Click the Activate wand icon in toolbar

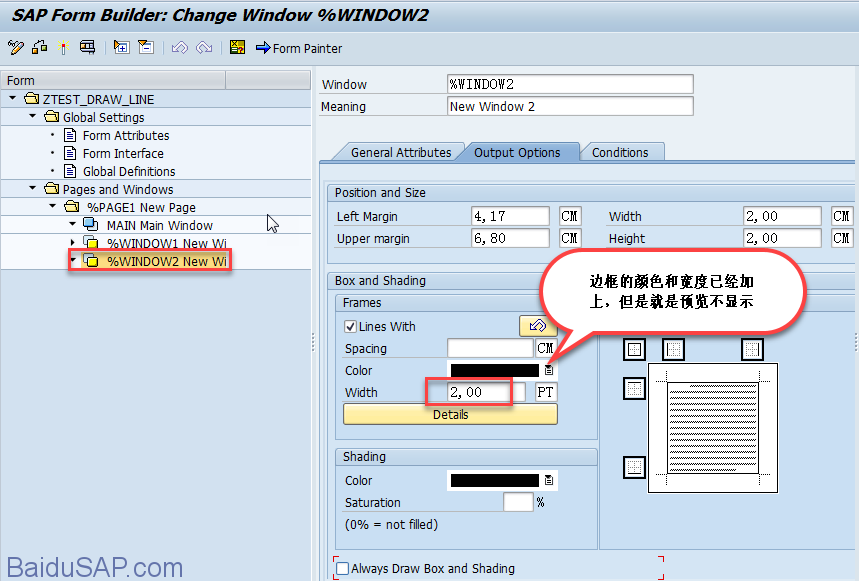pos(64,47)
